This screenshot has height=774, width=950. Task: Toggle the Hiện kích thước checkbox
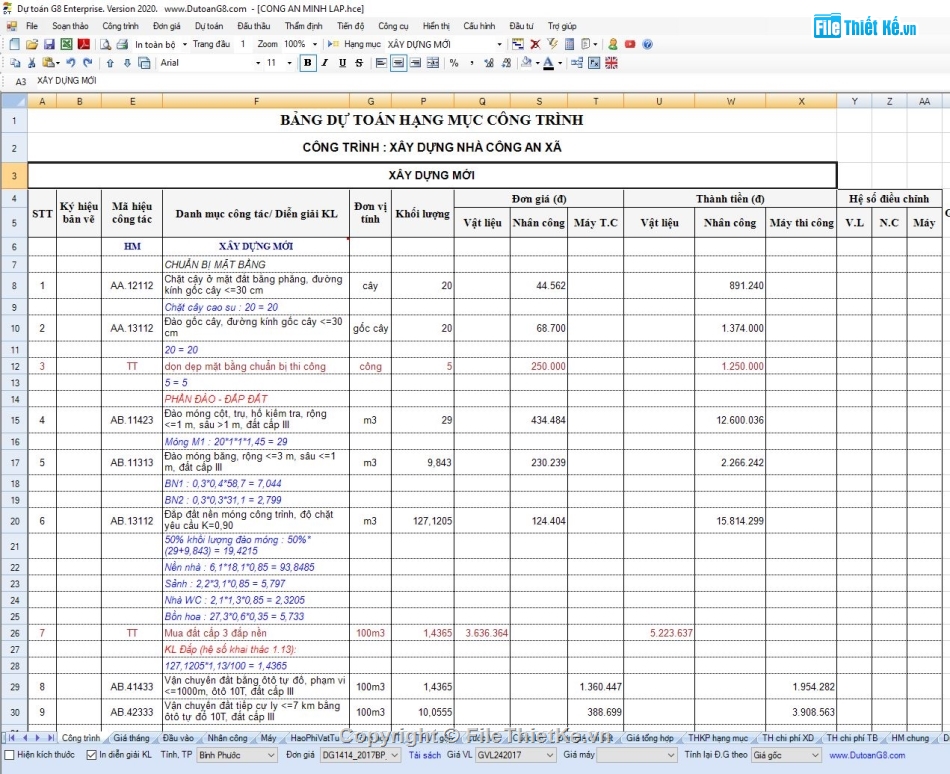coord(9,755)
